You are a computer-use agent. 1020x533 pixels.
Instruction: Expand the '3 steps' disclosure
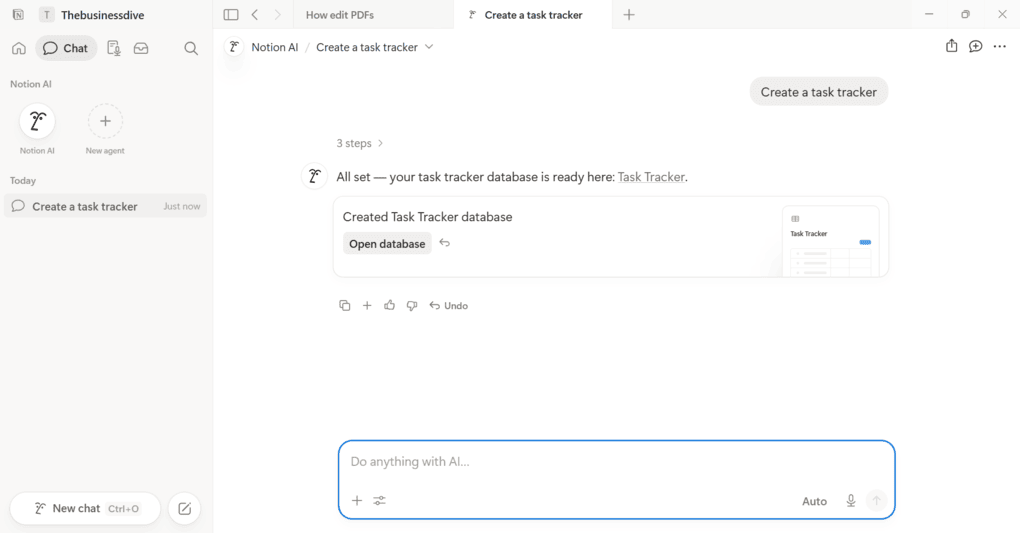[360, 143]
